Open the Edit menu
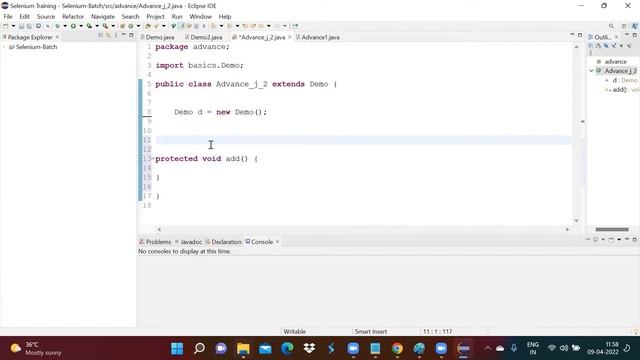Image resolution: width=640 pixels, height=360 pixels. point(24,16)
